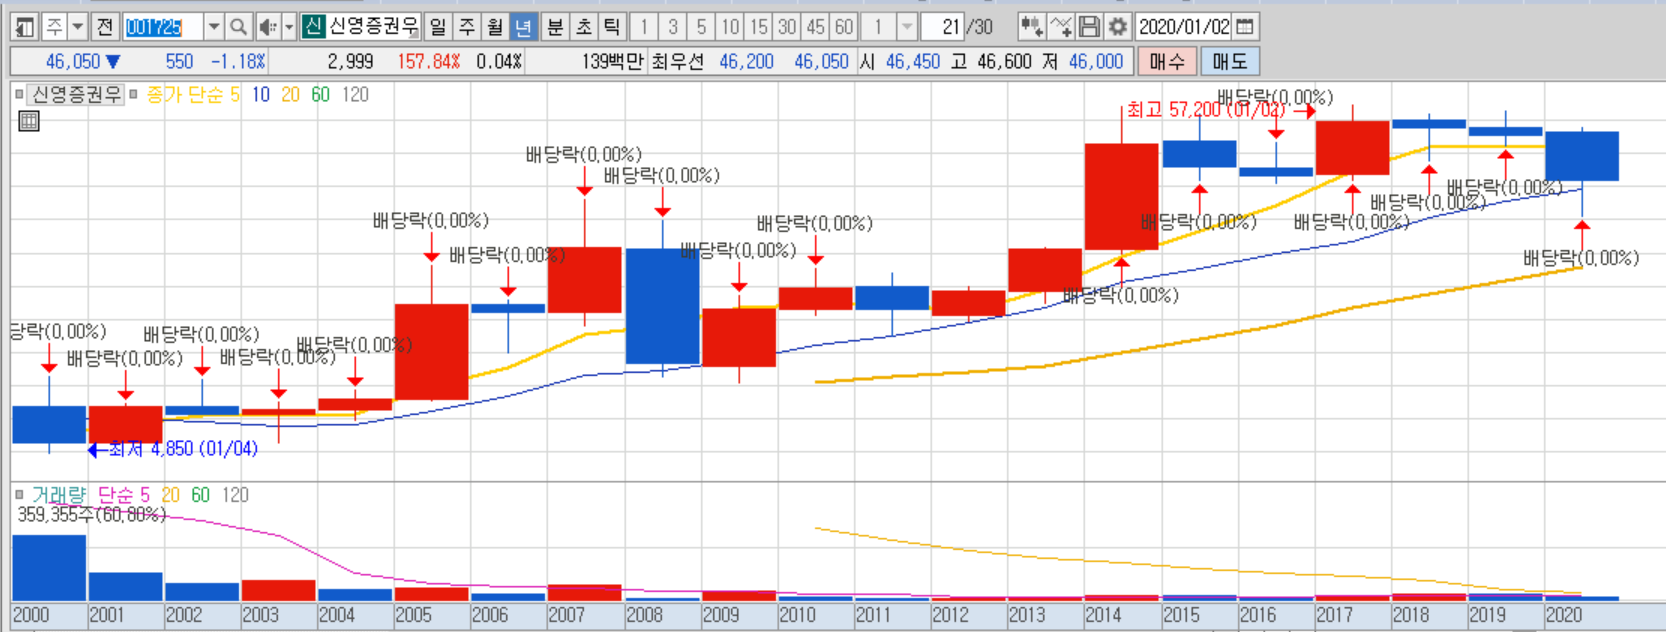Open stock search with magnifier icon
Screen dimensions: 1666x632
pyautogui.click(x=238, y=27)
